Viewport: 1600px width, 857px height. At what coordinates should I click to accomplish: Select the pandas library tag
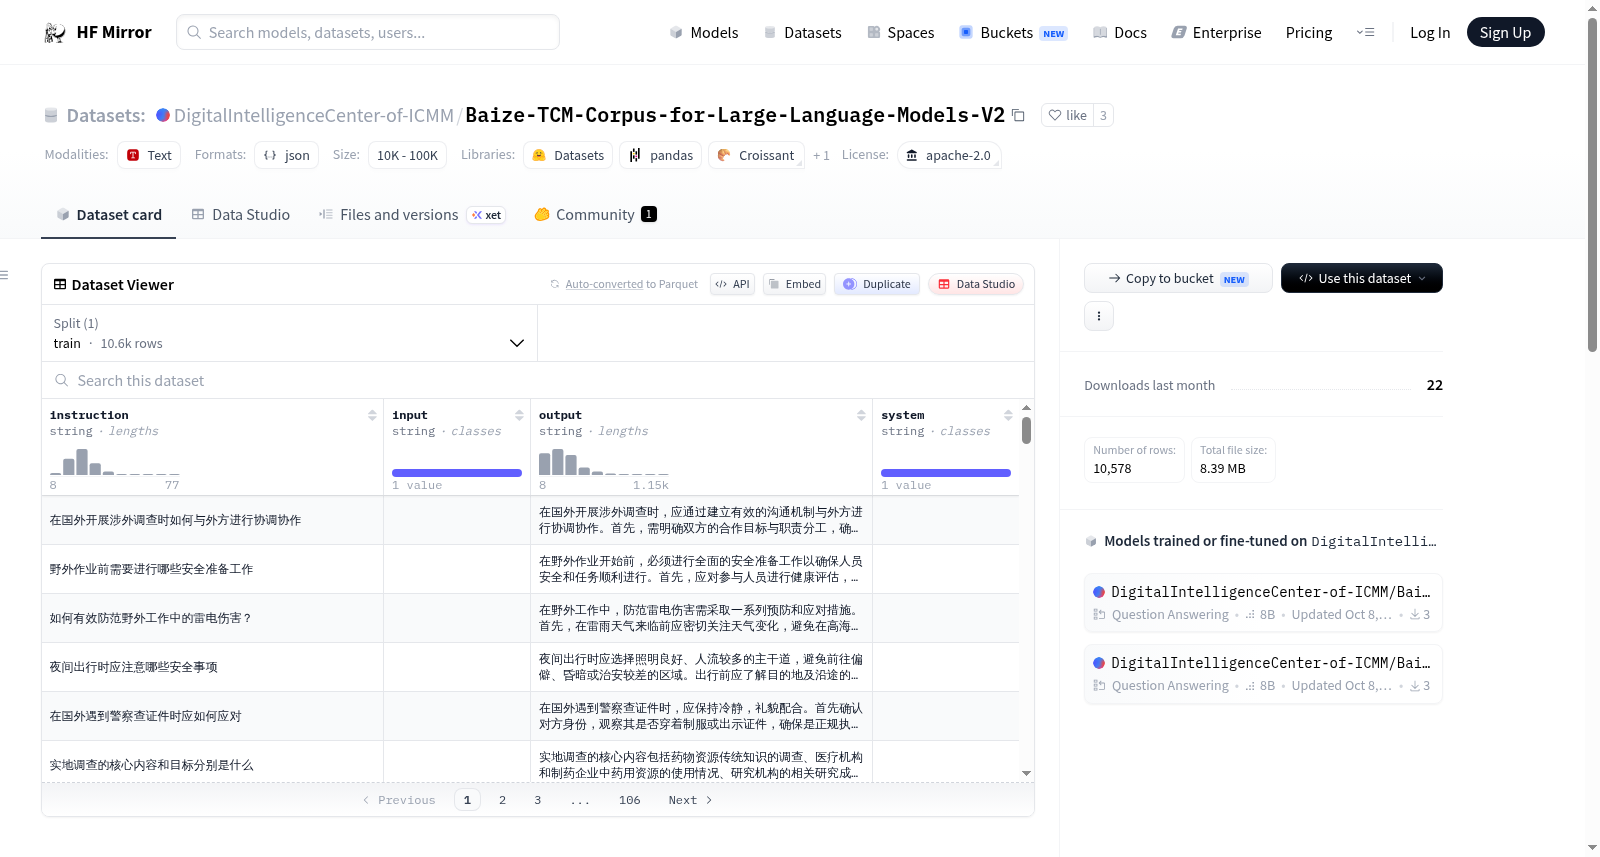click(x=661, y=155)
